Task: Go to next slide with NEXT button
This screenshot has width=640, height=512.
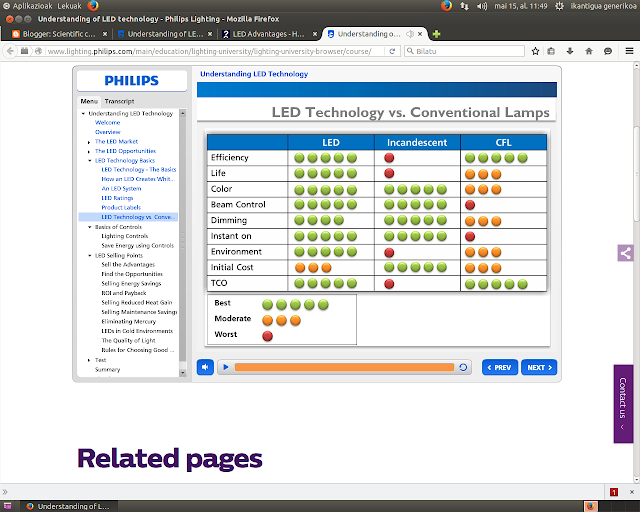Action: (539, 367)
